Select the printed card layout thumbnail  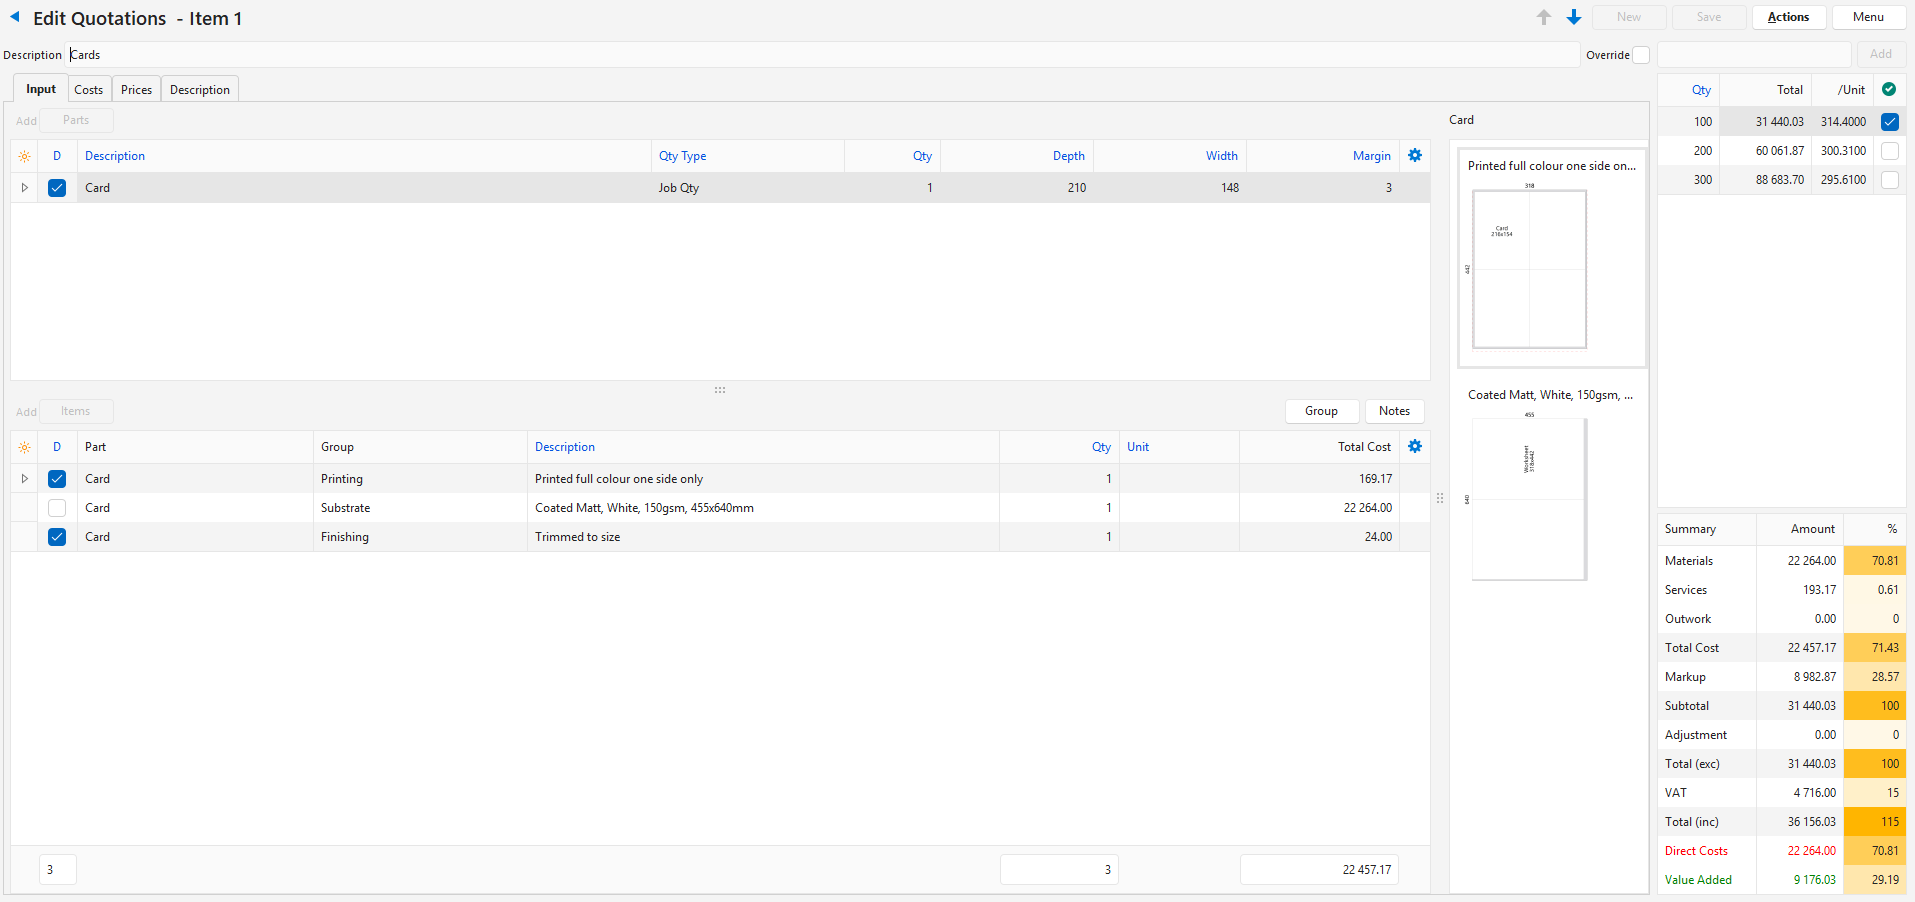tap(1529, 269)
